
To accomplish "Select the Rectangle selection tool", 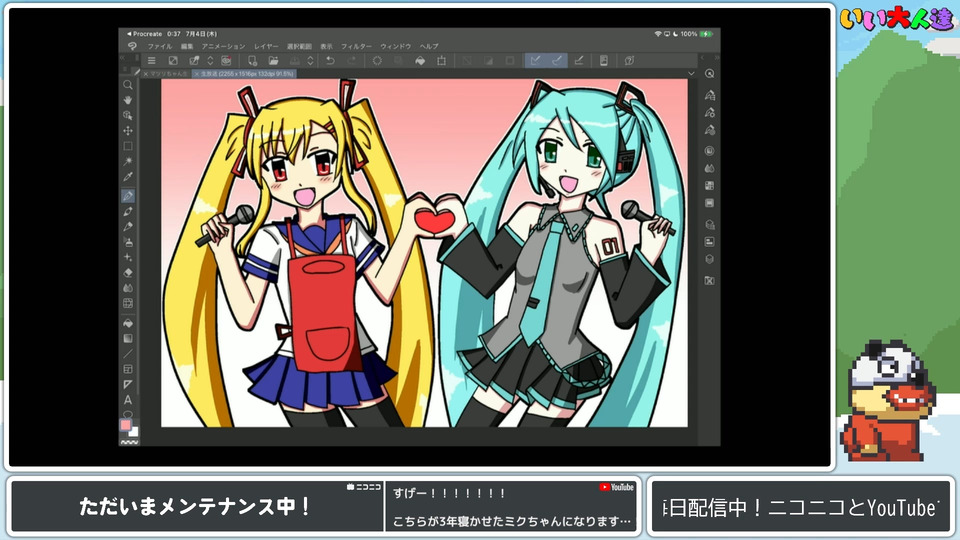I will click(127, 146).
